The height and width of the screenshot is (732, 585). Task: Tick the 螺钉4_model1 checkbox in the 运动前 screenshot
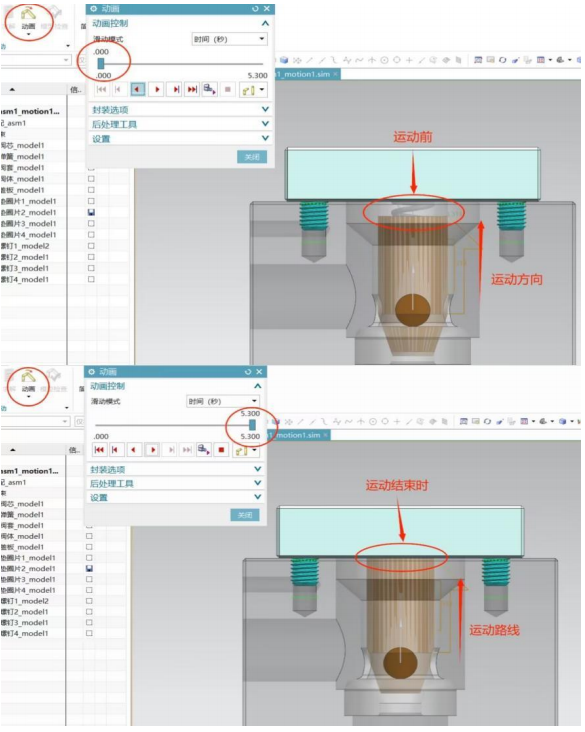click(91, 279)
